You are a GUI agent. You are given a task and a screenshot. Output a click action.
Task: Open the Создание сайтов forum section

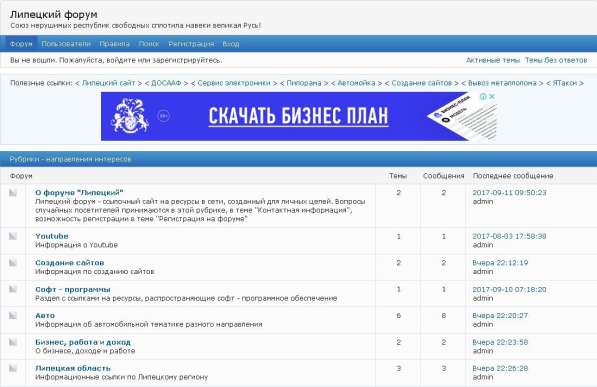tap(70, 263)
